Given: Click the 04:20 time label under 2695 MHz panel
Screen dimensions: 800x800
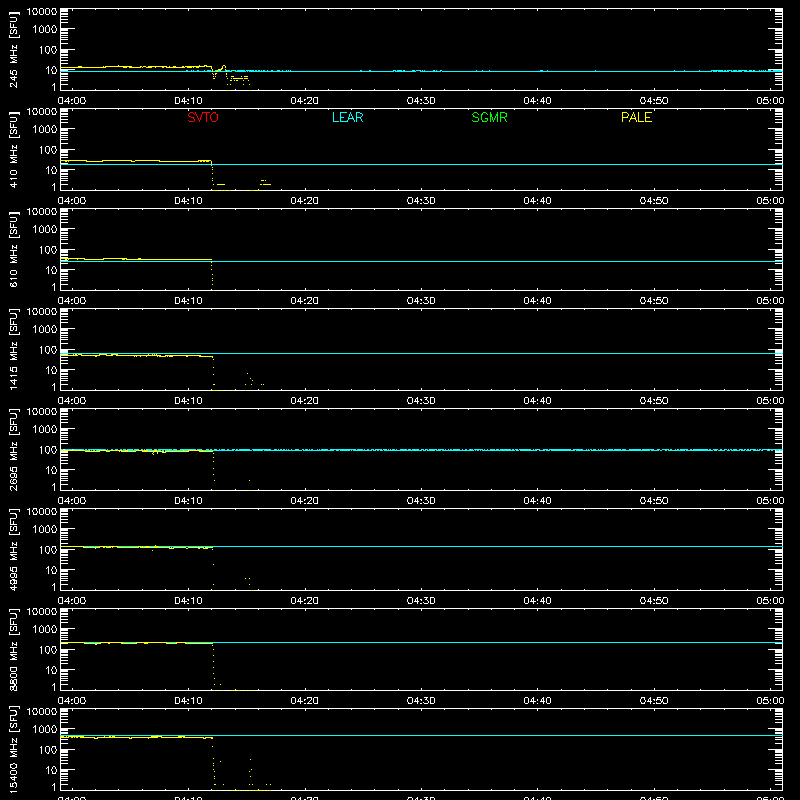Looking at the screenshot, I should pos(305,501).
